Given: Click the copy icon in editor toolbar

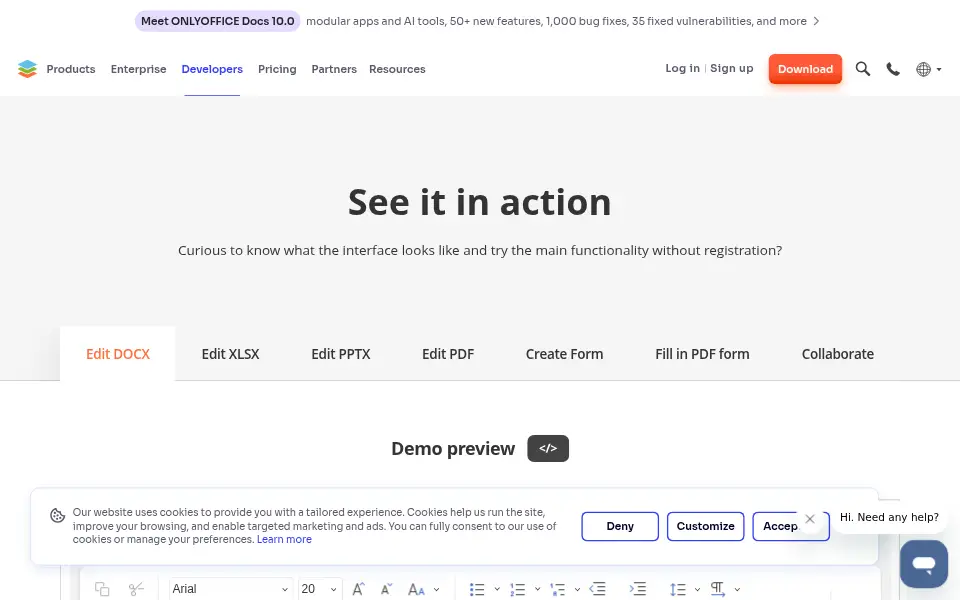Looking at the screenshot, I should (x=102, y=589).
